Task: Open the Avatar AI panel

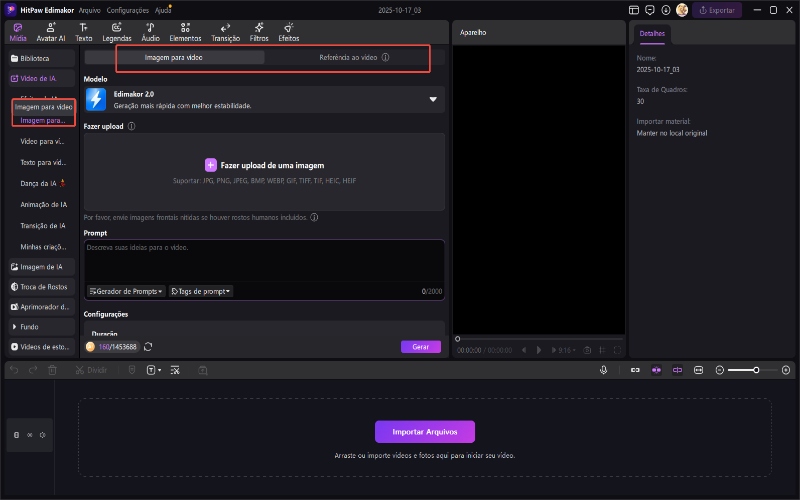Action: 51,32
